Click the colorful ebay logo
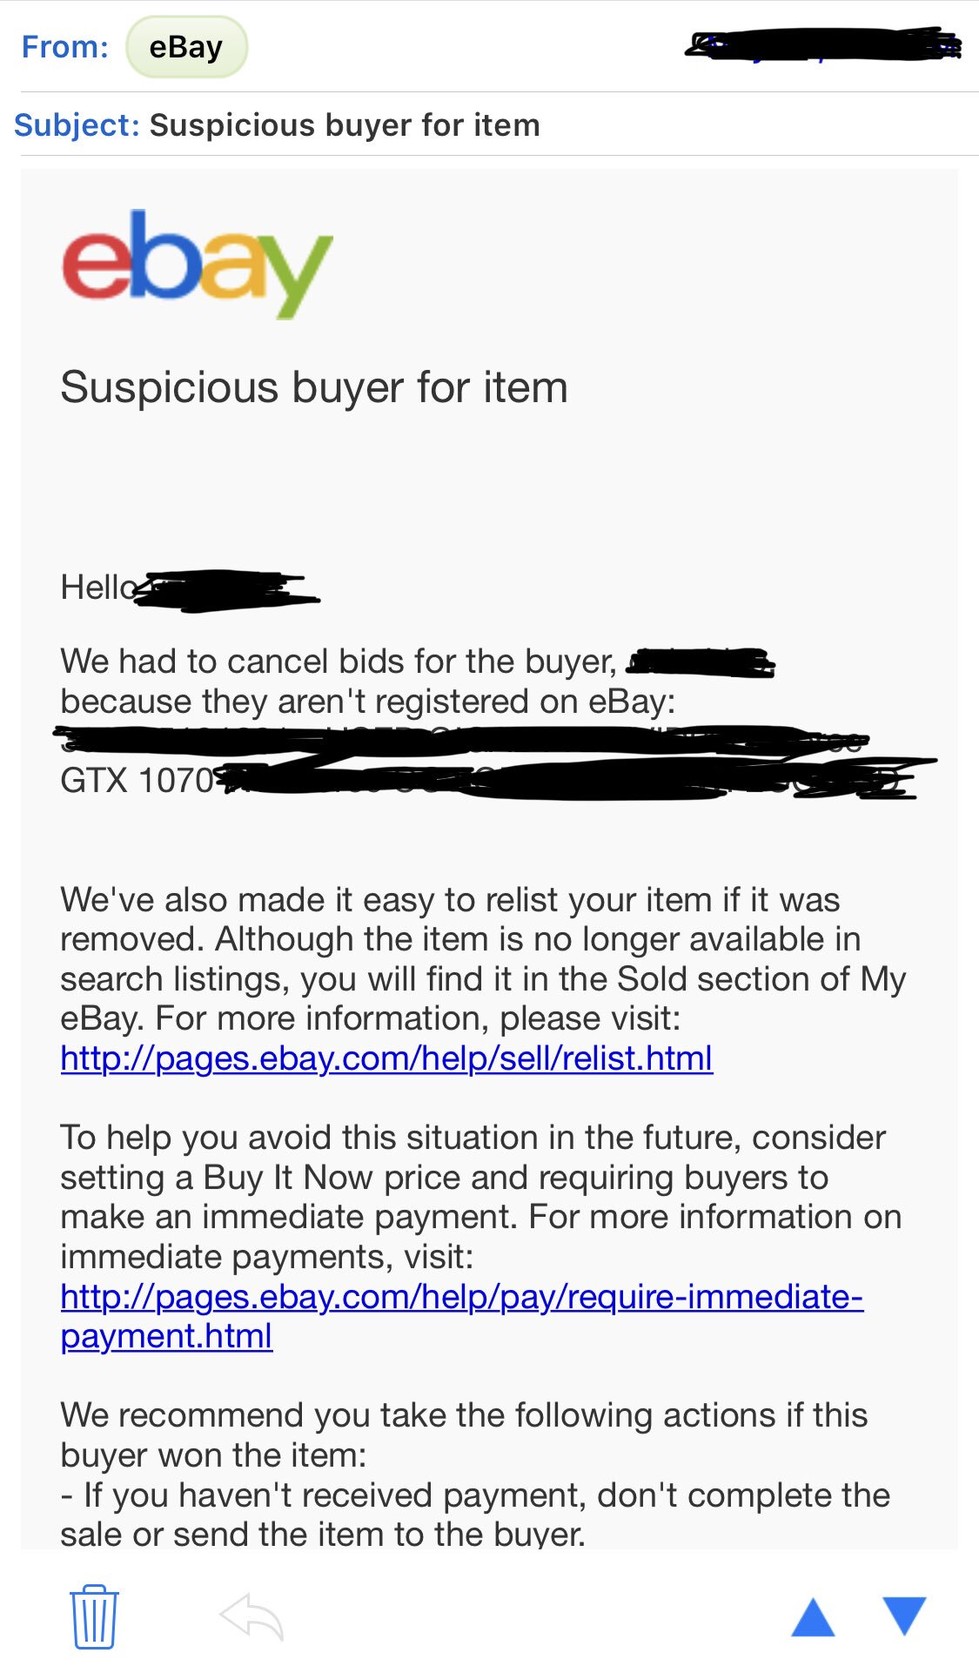The image size is (979, 1673). pyautogui.click(x=197, y=262)
